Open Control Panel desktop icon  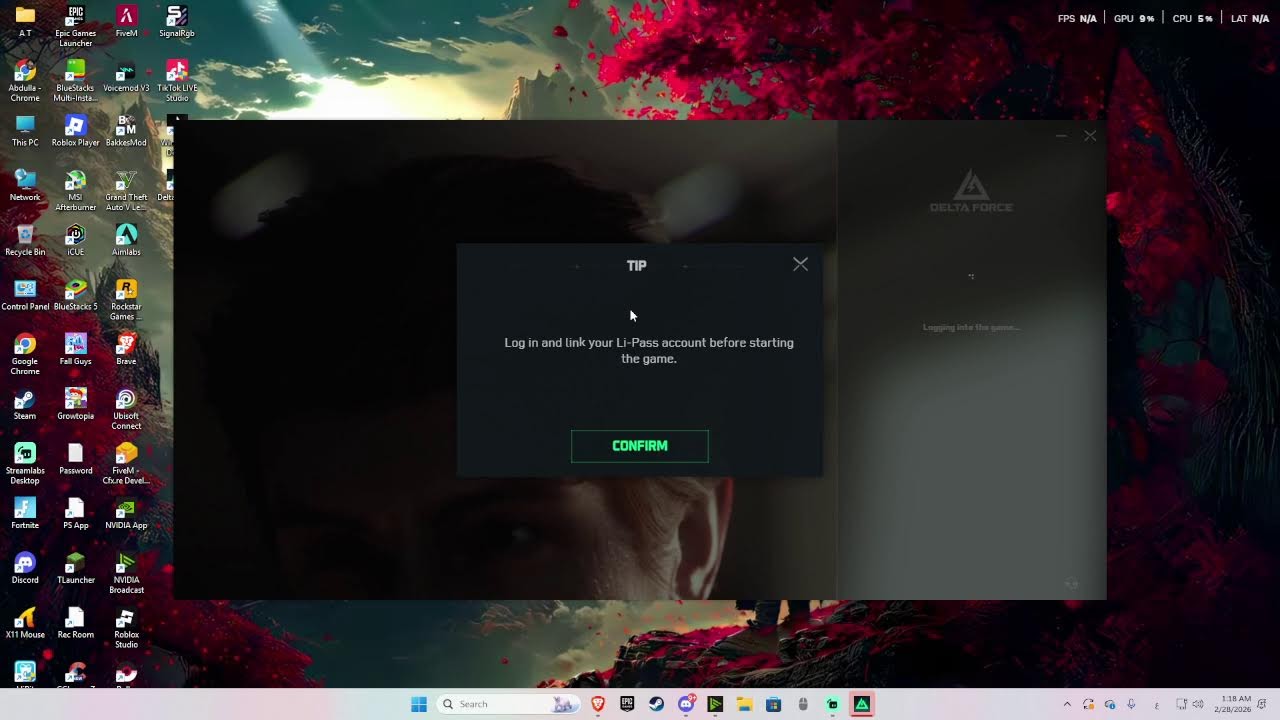[25, 294]
